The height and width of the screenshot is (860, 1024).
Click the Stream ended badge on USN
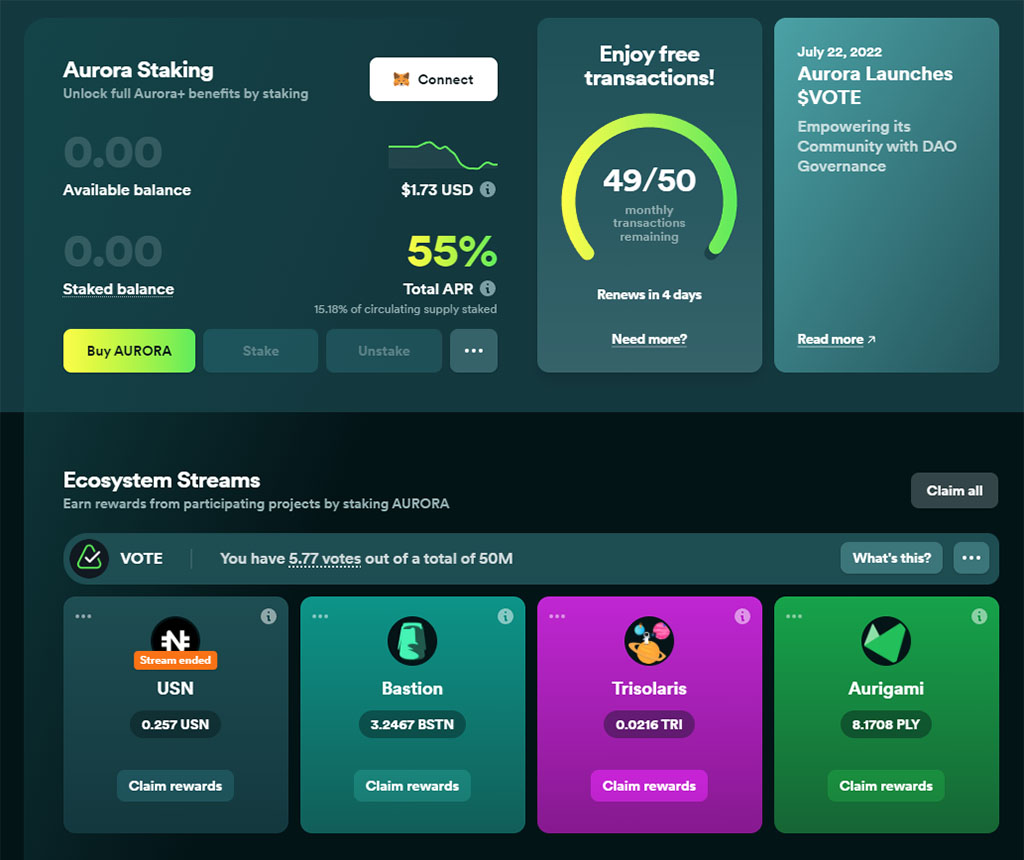175,660
